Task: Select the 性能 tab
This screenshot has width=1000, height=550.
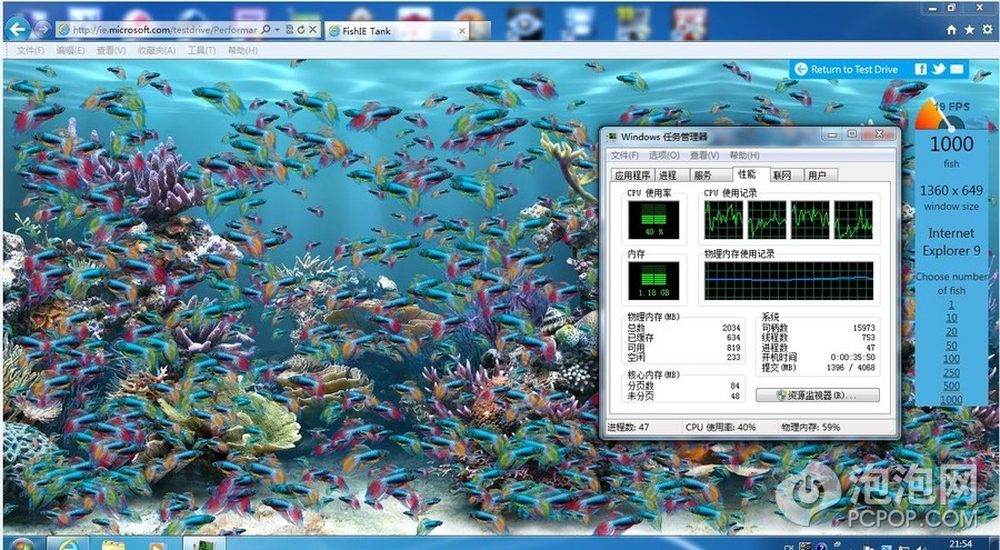Action: tap(751, 174)
